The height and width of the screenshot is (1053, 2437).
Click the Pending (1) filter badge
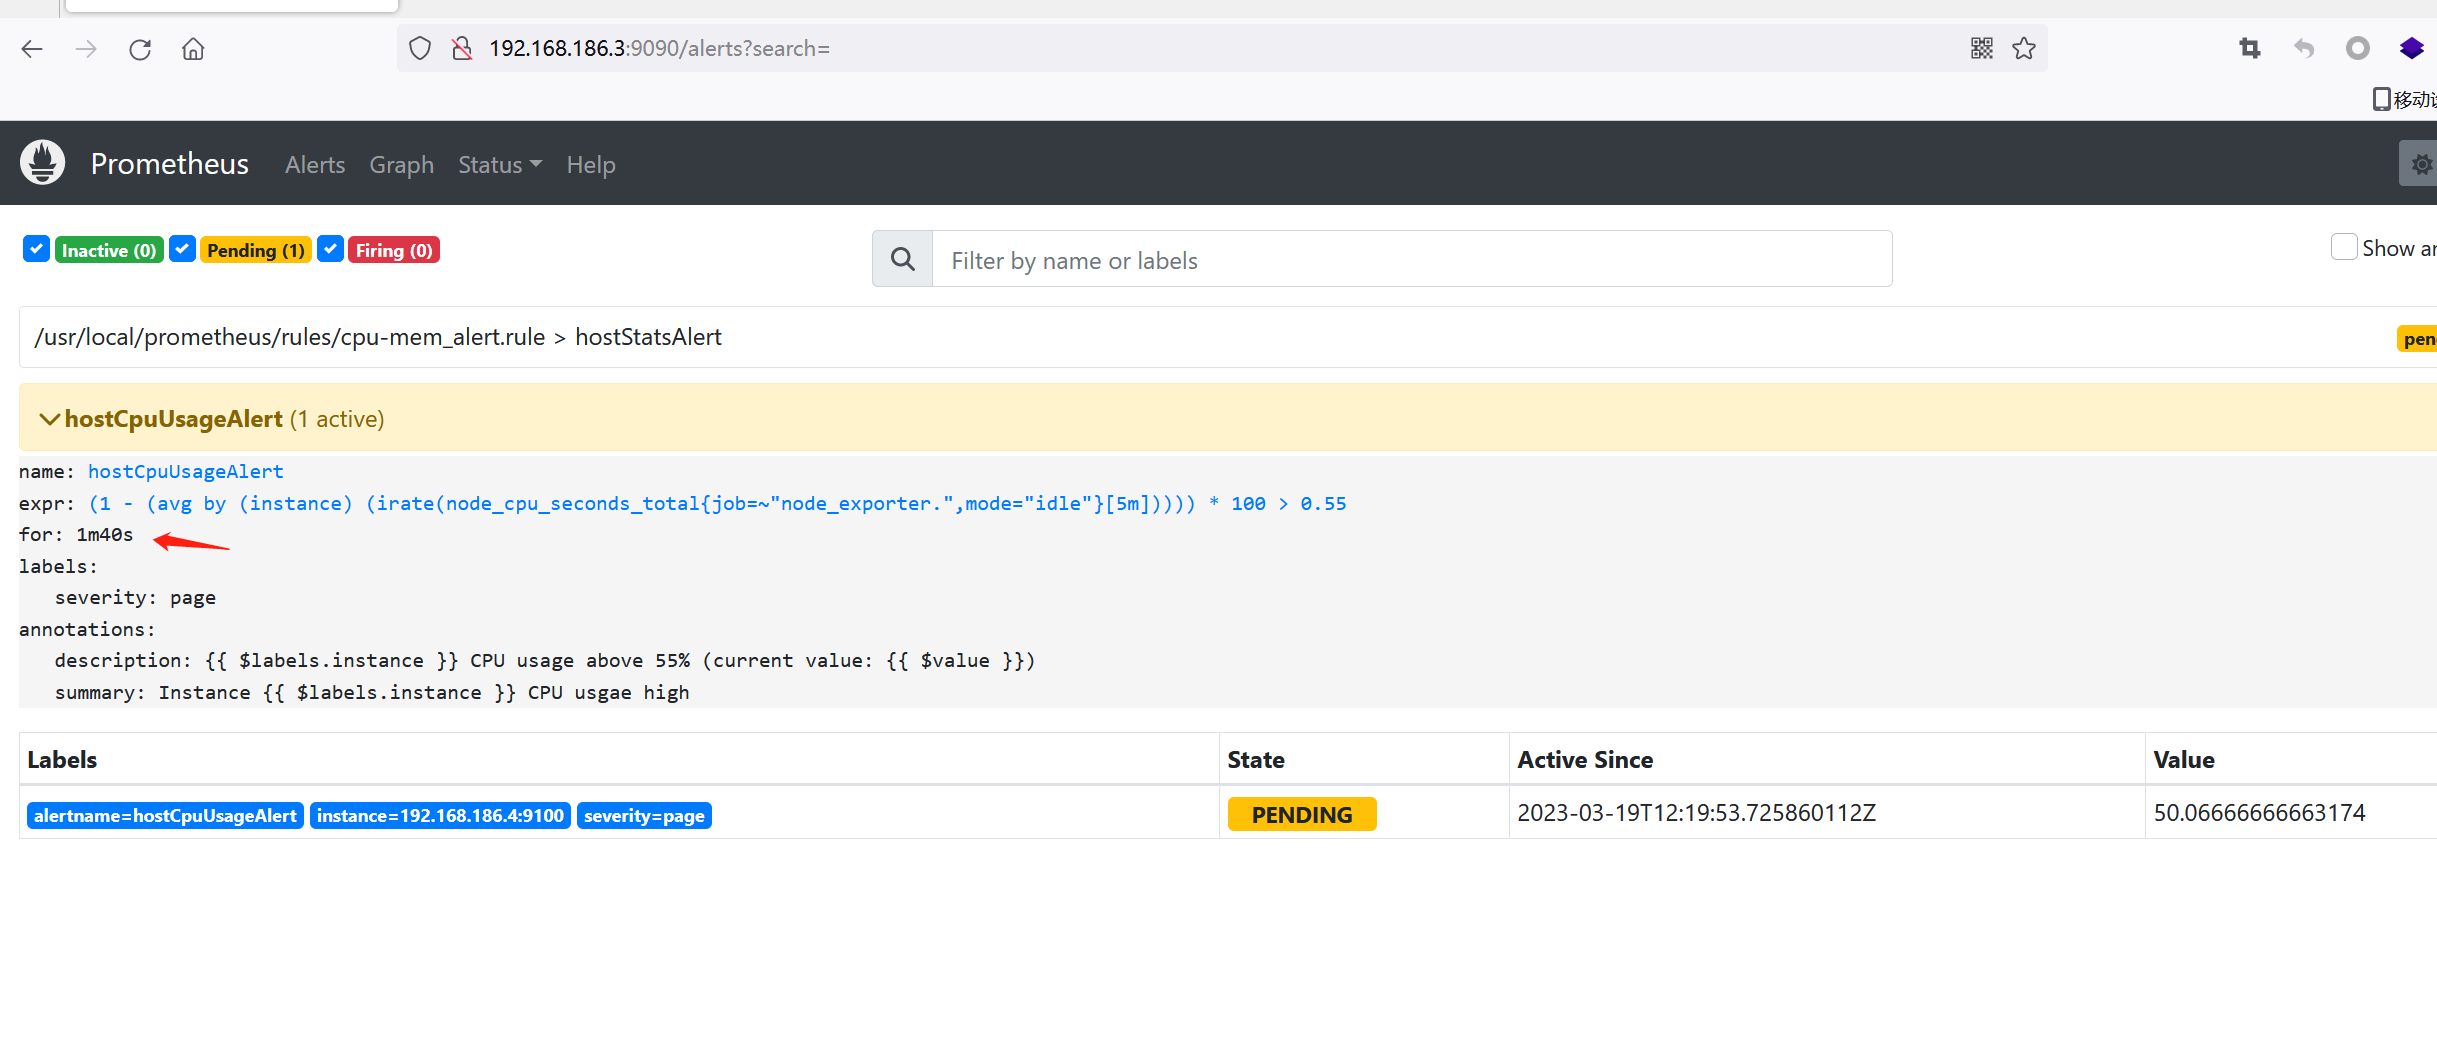256,250
